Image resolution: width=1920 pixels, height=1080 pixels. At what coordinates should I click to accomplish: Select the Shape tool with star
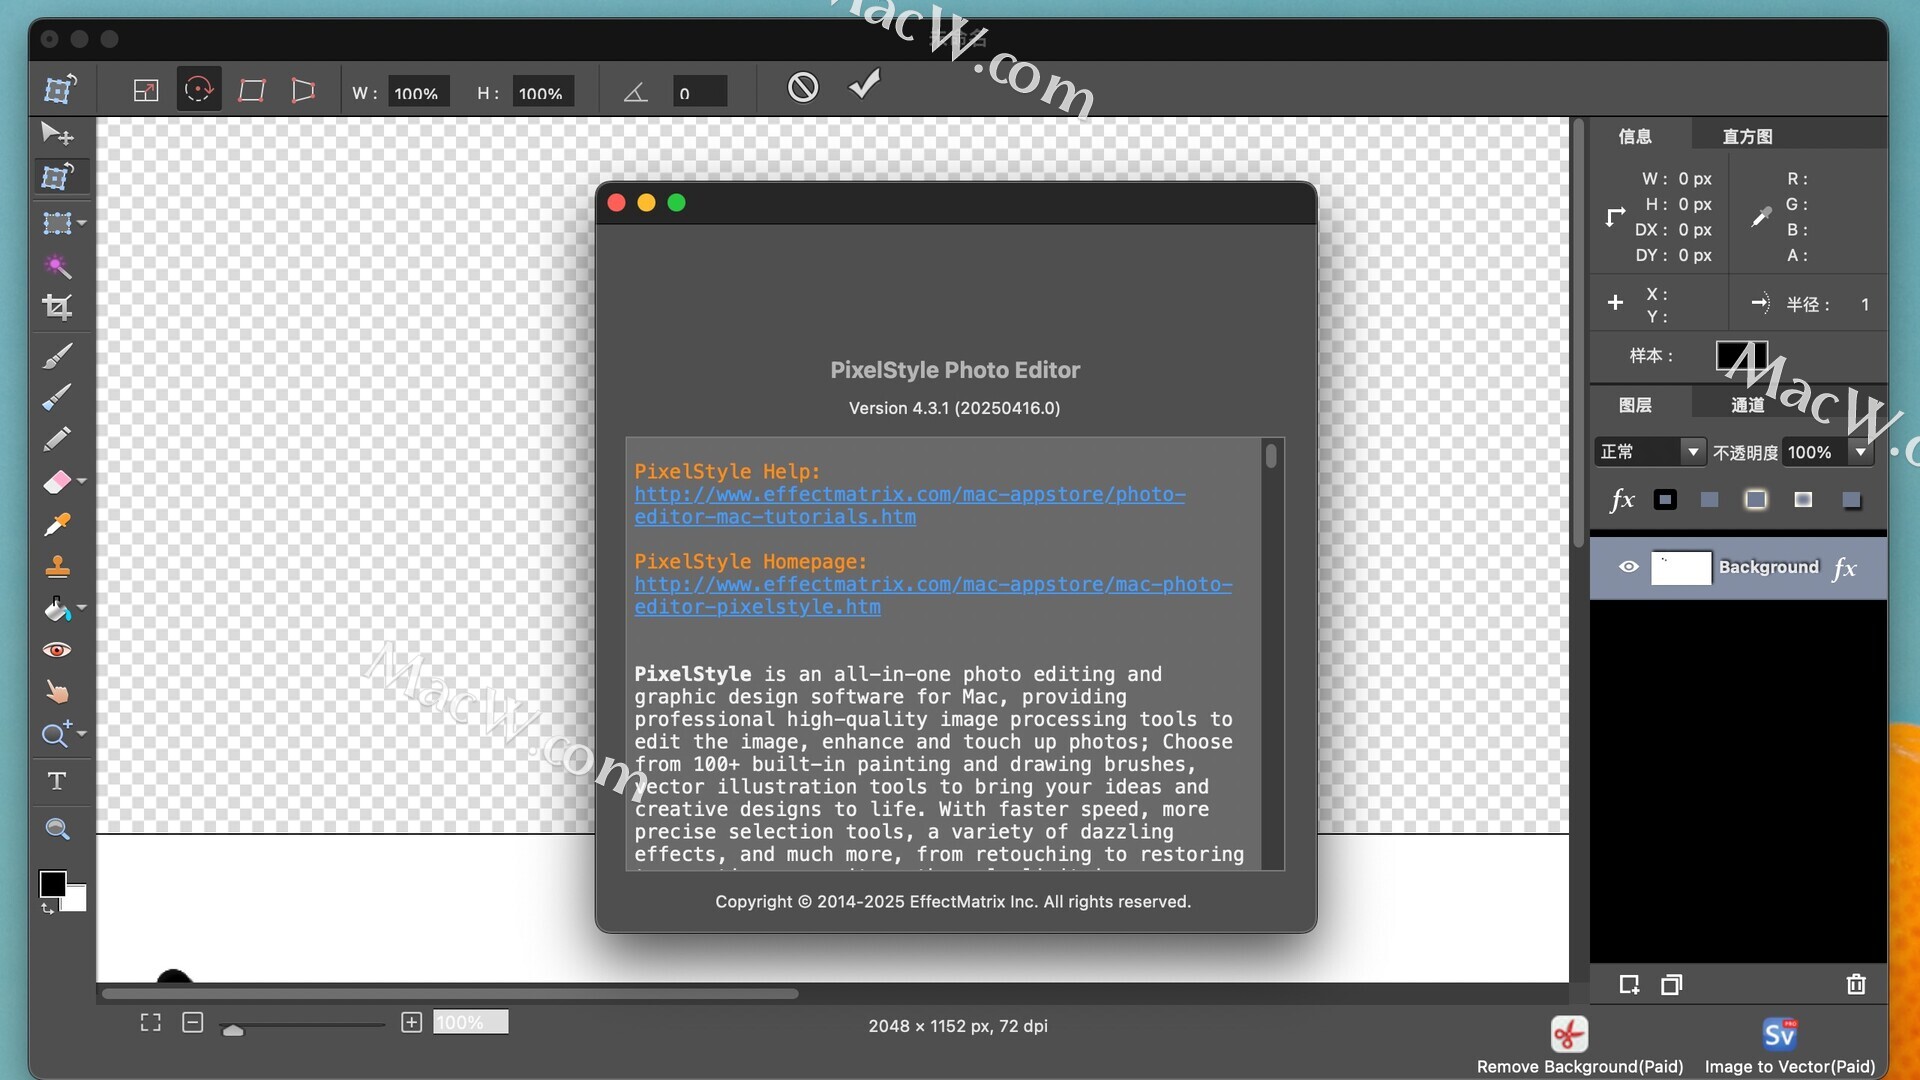(x=56, y=735)
